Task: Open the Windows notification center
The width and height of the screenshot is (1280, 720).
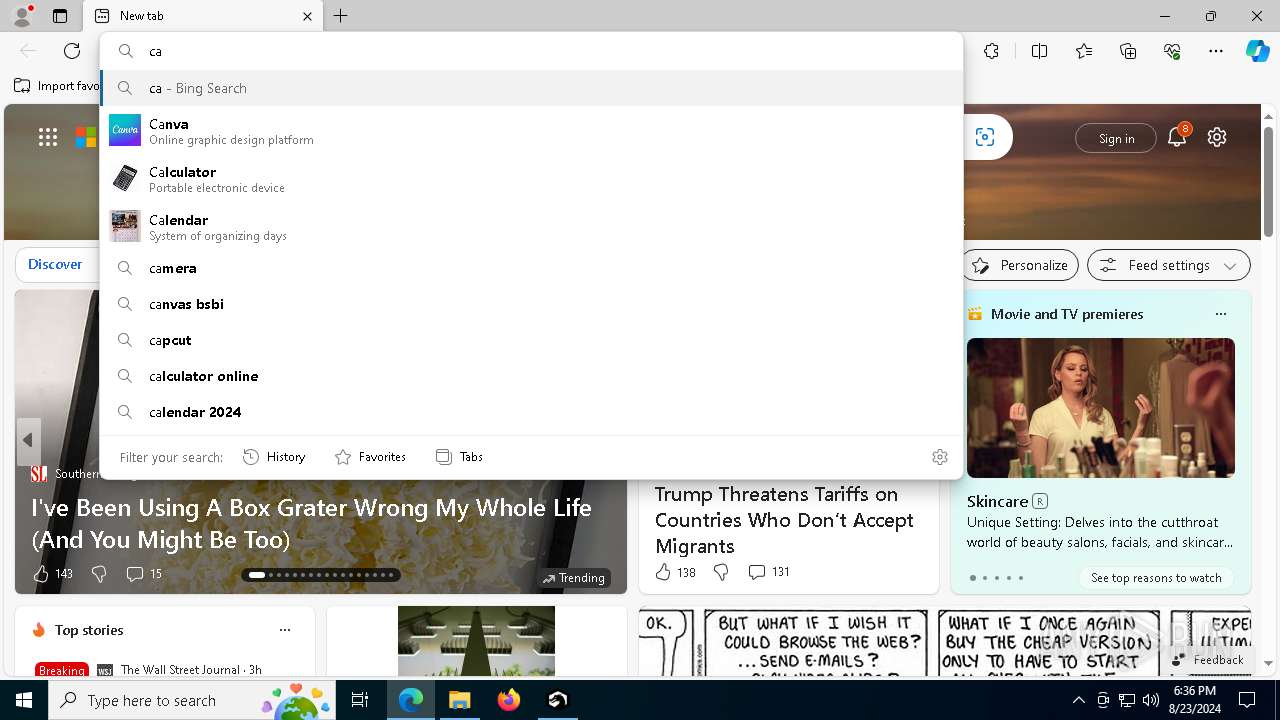Action: click(x=1247, y=700)
